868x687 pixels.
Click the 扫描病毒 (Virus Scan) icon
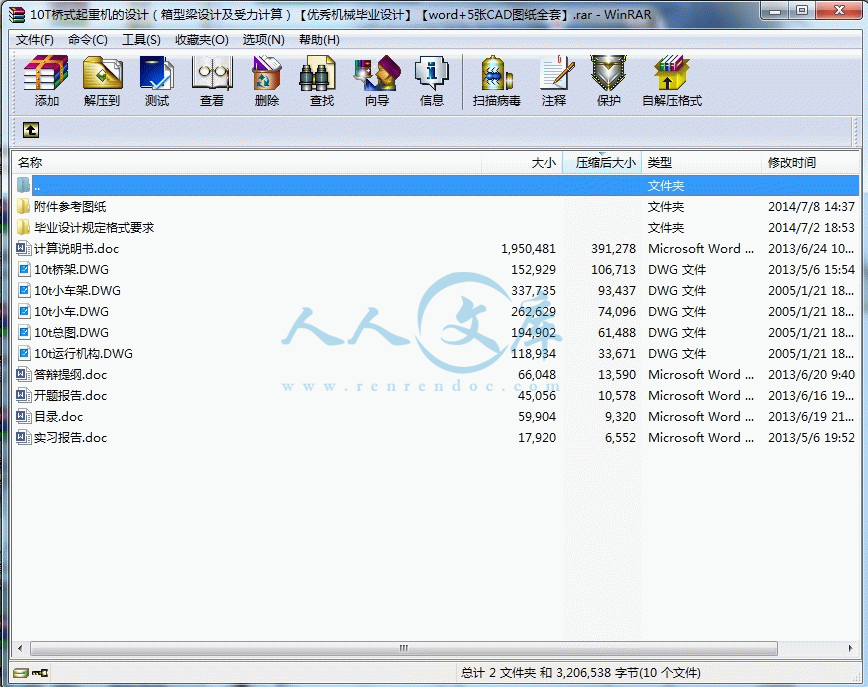point(497,73)
